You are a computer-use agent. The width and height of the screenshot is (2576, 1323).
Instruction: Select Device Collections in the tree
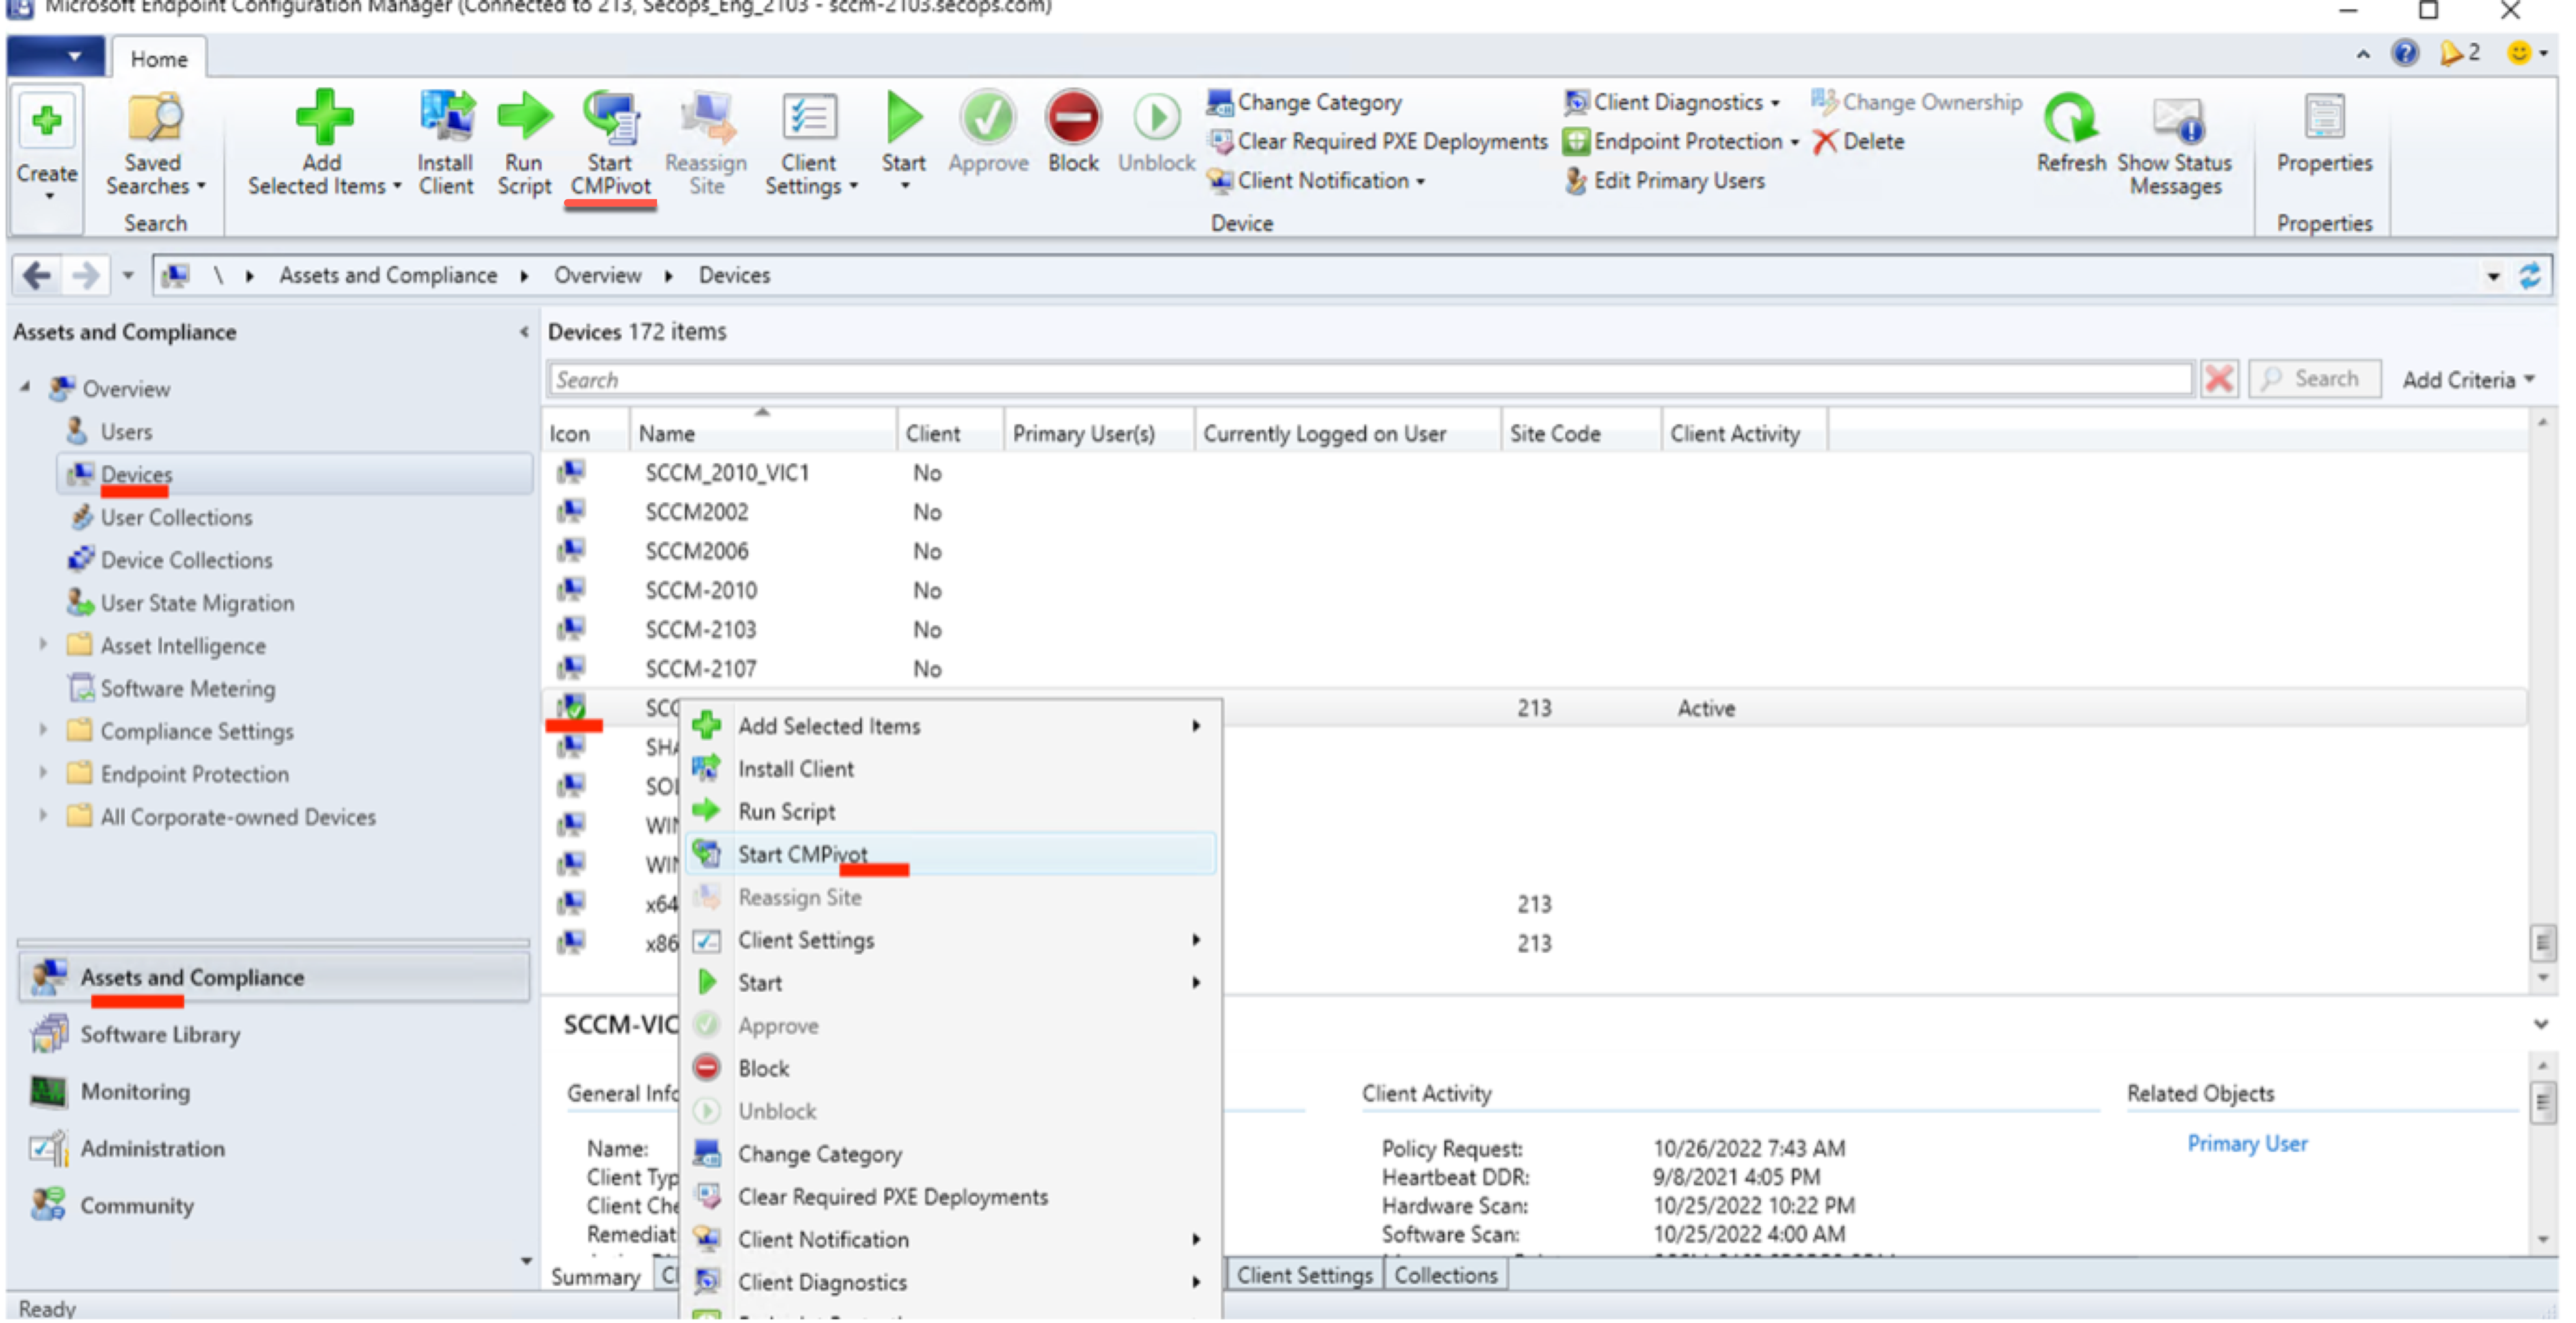(x=186, y=559)
